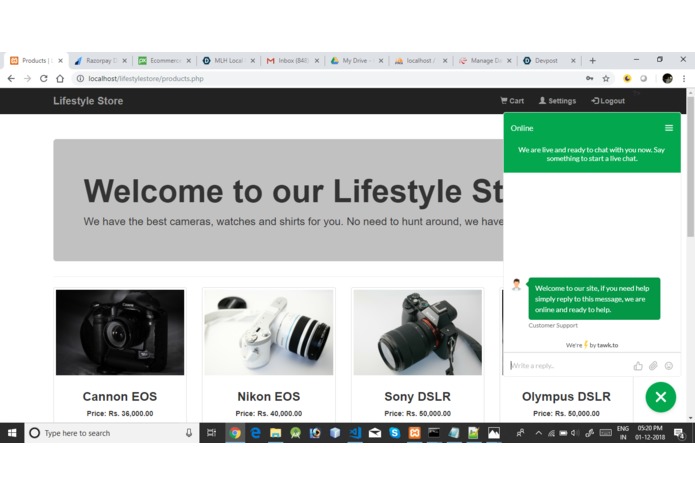695x494 pixels.
Task: Close the Products tab
Action: pos(61,61)
